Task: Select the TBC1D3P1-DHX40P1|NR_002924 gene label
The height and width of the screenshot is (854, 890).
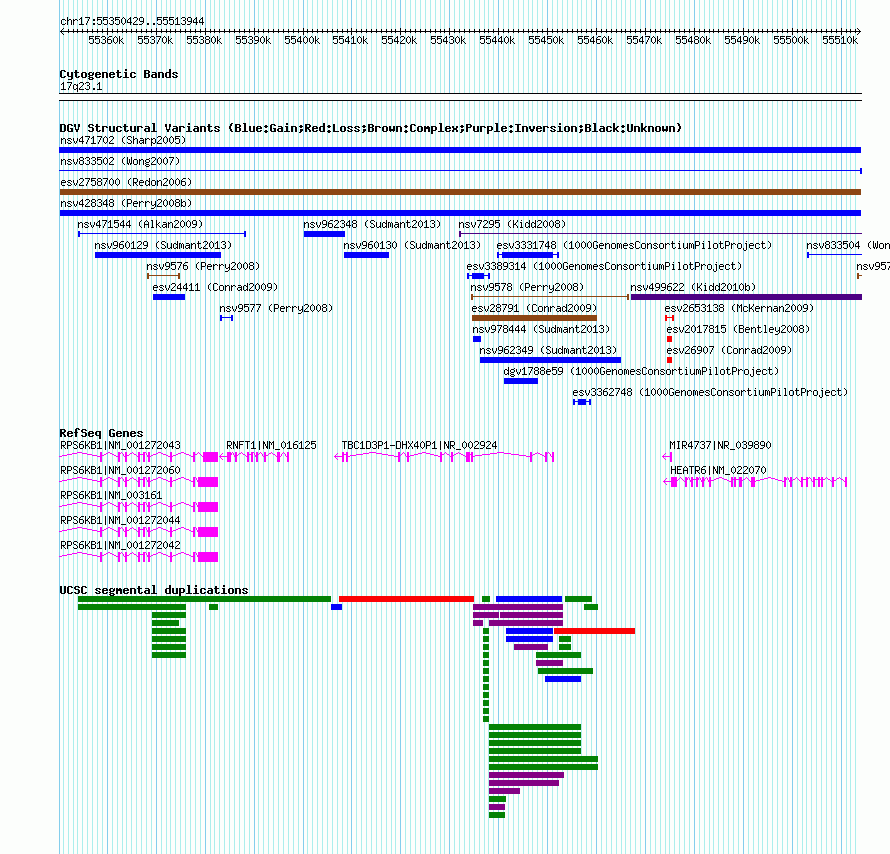Action: [419, 445]
